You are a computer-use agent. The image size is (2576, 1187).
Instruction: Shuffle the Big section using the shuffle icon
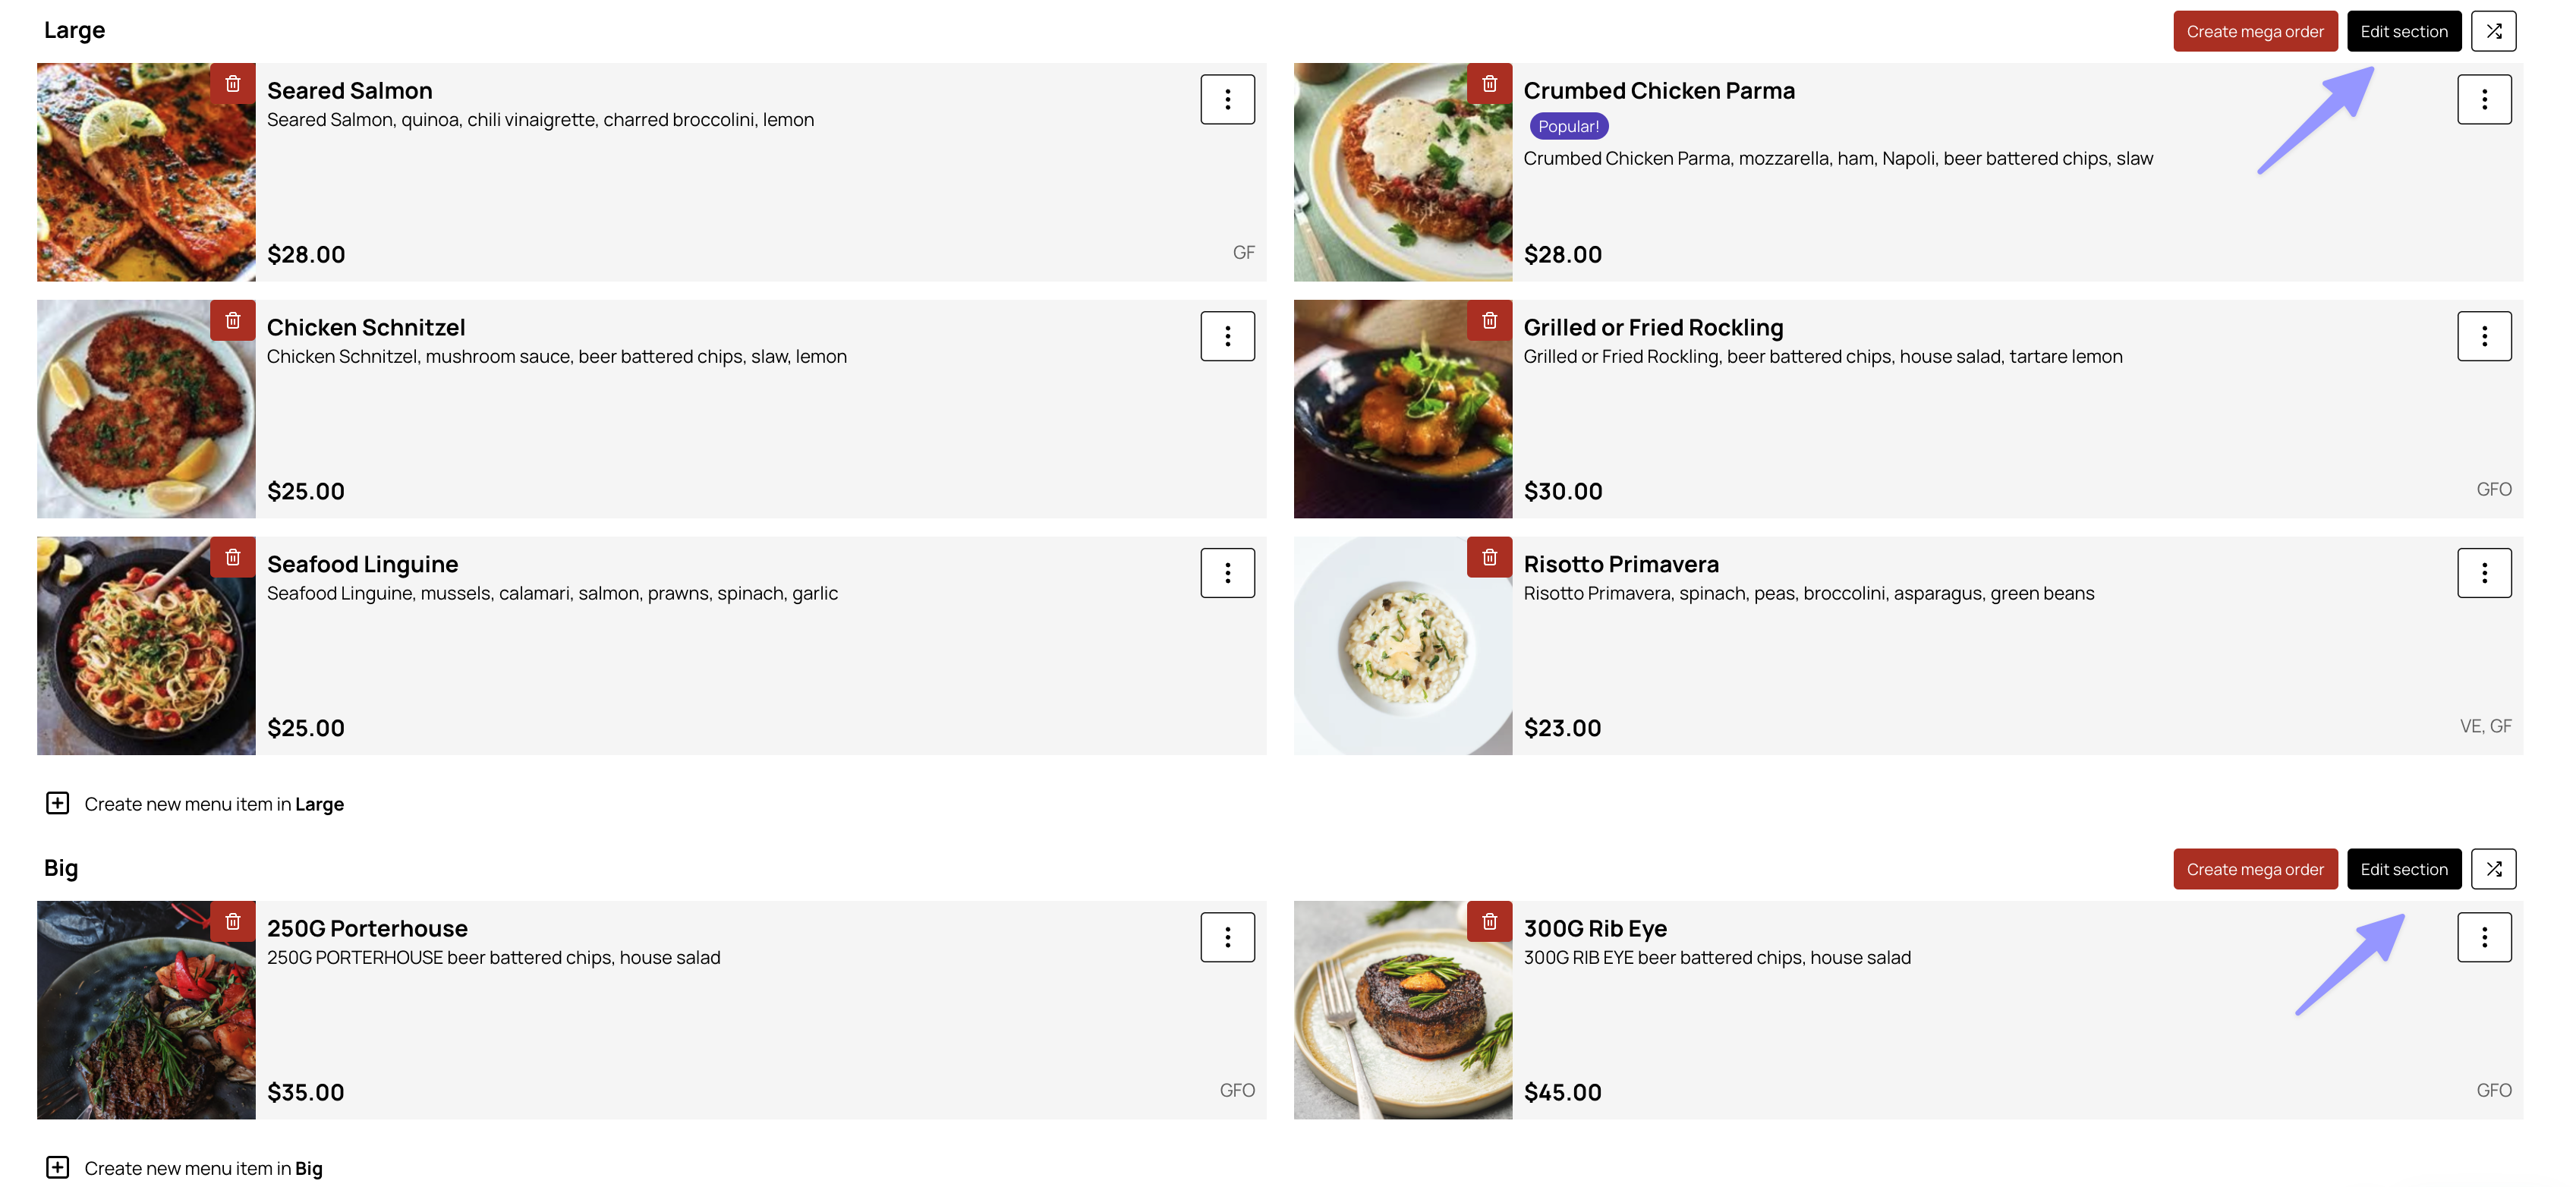[x=2493, y=869]
